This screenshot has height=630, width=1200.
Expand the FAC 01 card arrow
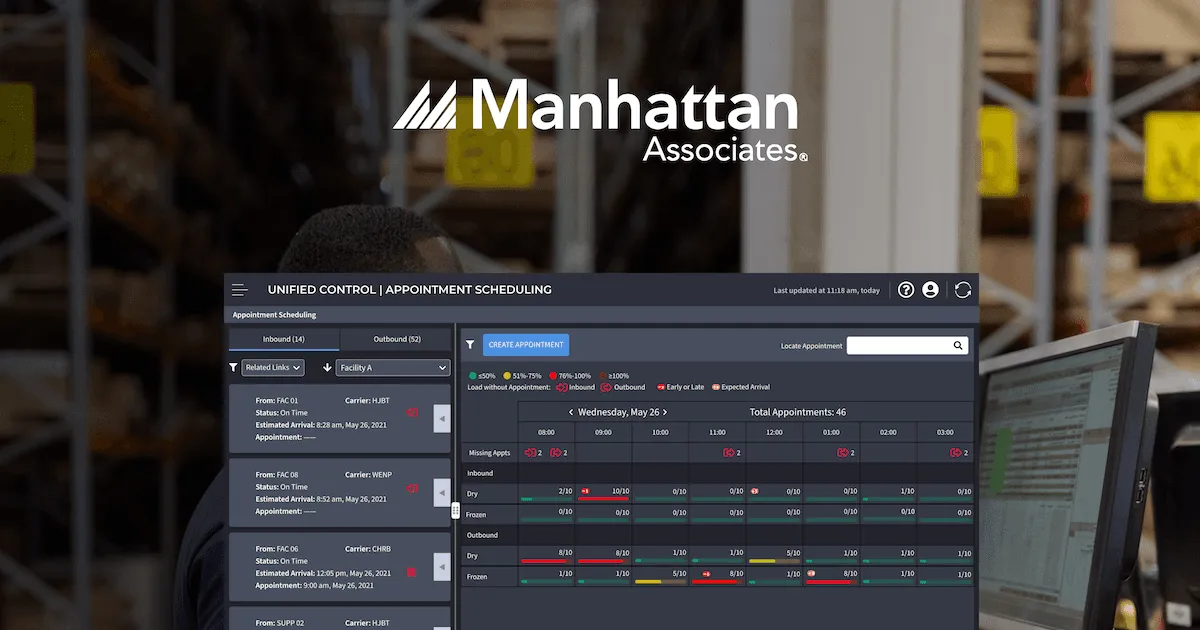coord(442,420)
